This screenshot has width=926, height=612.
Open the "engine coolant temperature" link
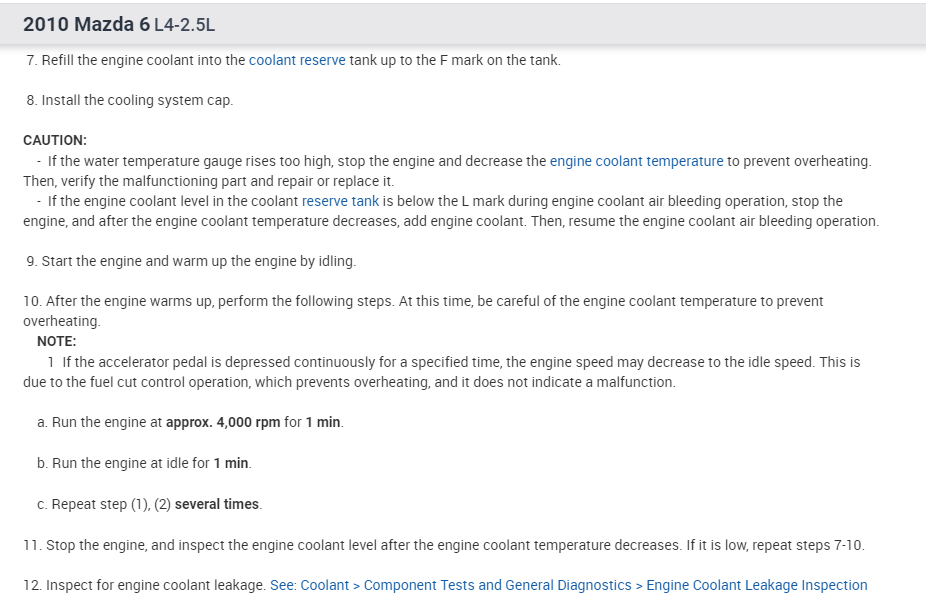click(636, 161)
